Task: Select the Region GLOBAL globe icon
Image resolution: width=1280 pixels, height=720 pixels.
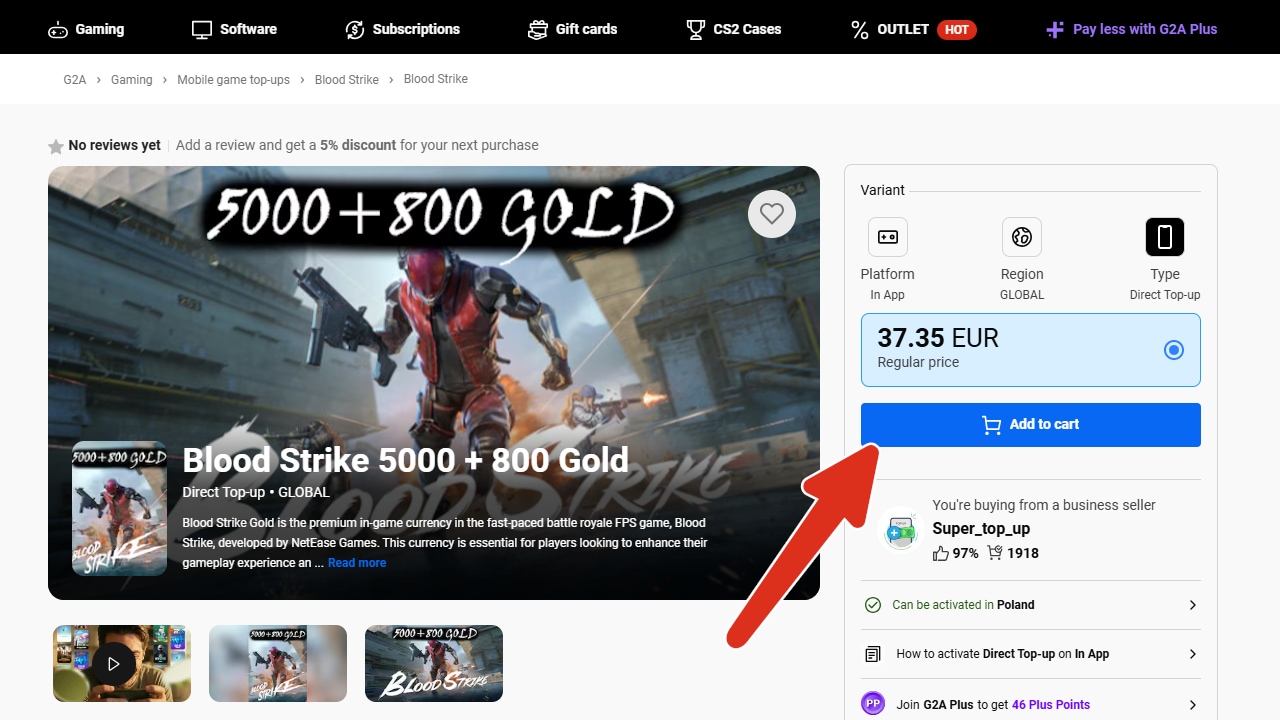Action: [x=1021, y=237]
